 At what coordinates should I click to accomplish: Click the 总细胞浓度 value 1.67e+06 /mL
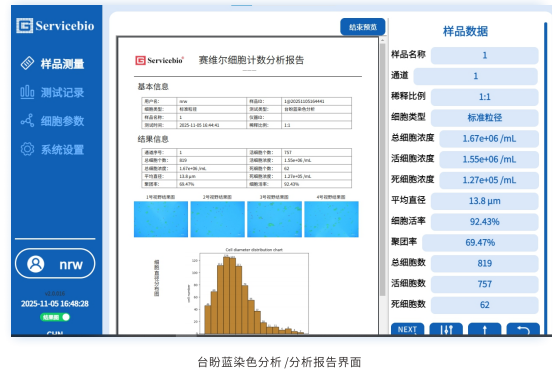[x=489, y=138]
